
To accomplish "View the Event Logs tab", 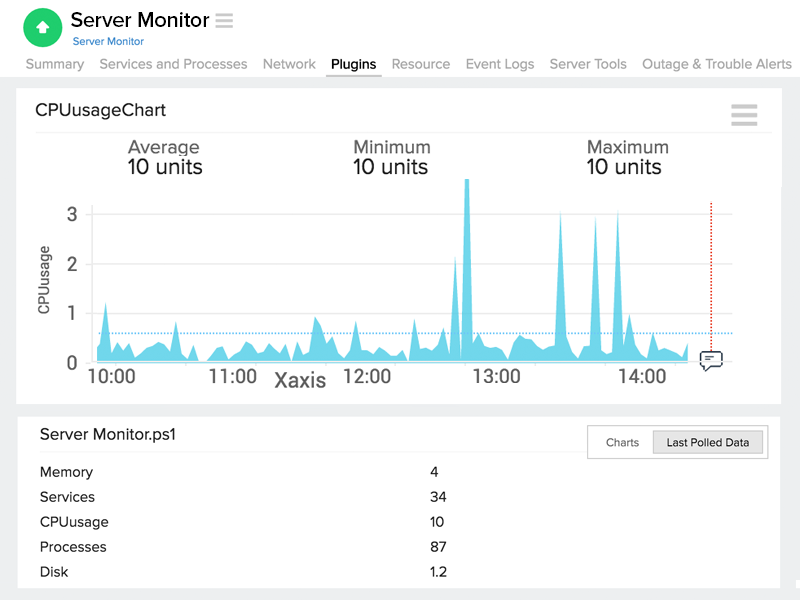I will 500,64.
